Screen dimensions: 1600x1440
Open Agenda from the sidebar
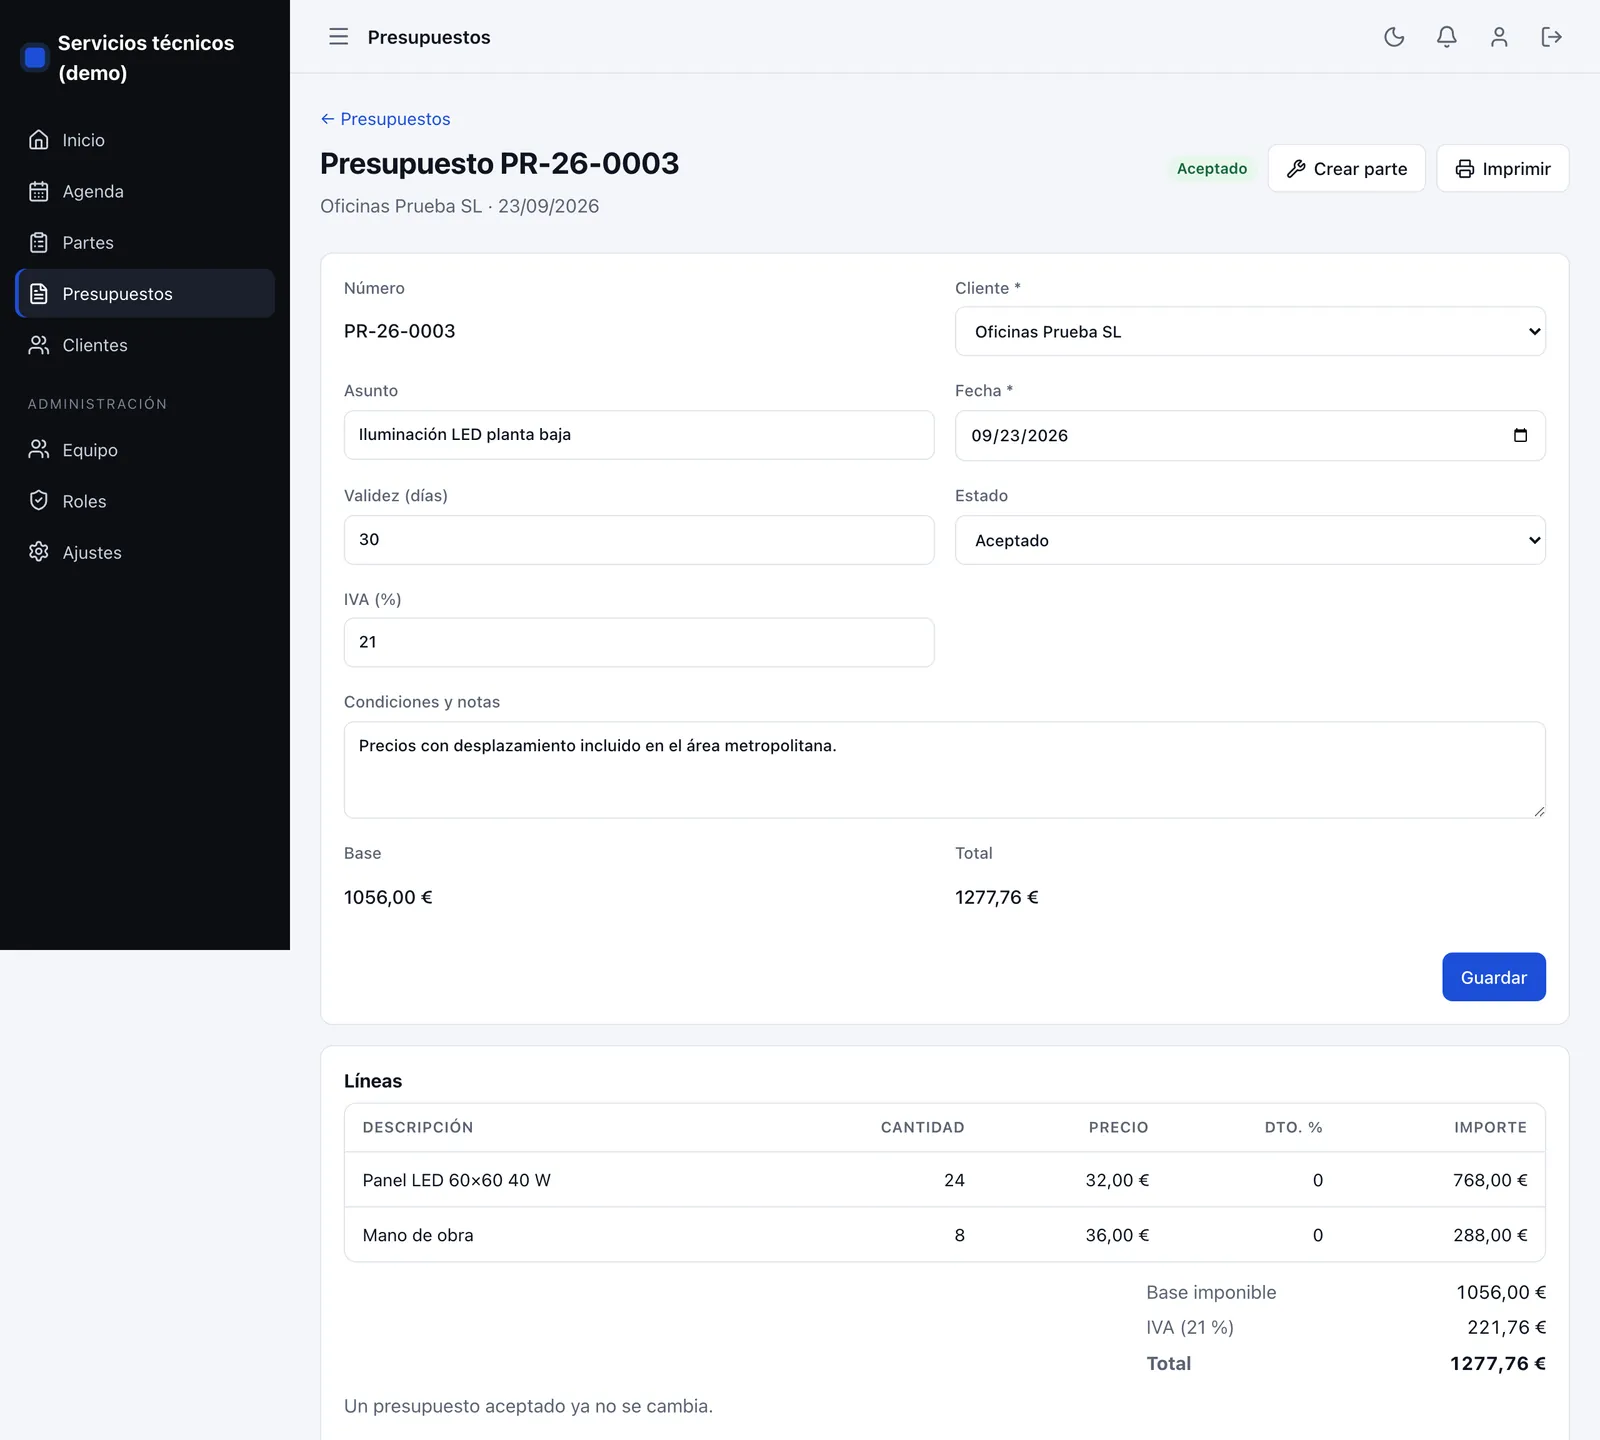pyautogui.click(x=145, y=191)
